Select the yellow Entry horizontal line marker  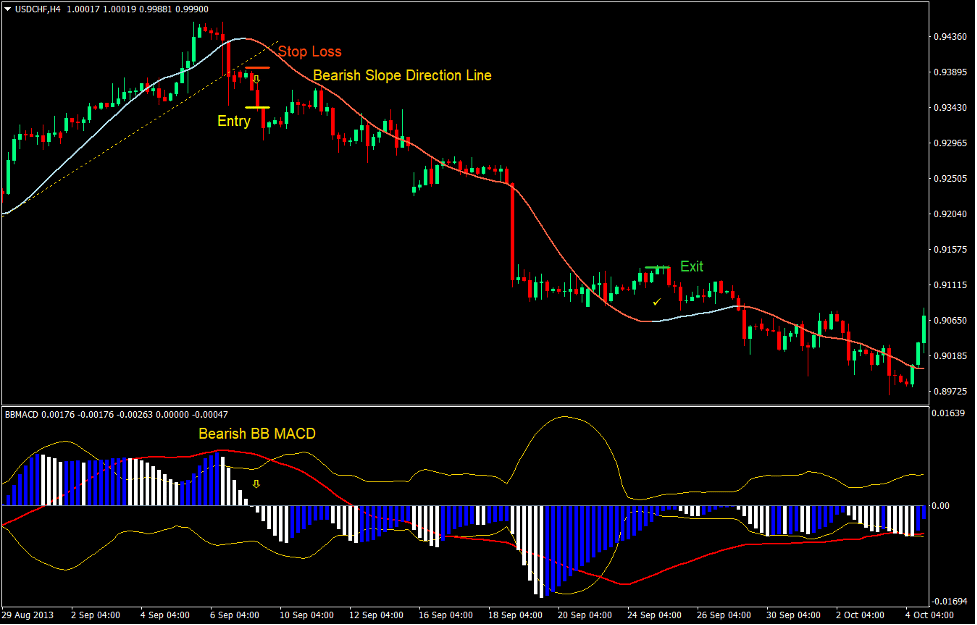(x=257, y=107)
